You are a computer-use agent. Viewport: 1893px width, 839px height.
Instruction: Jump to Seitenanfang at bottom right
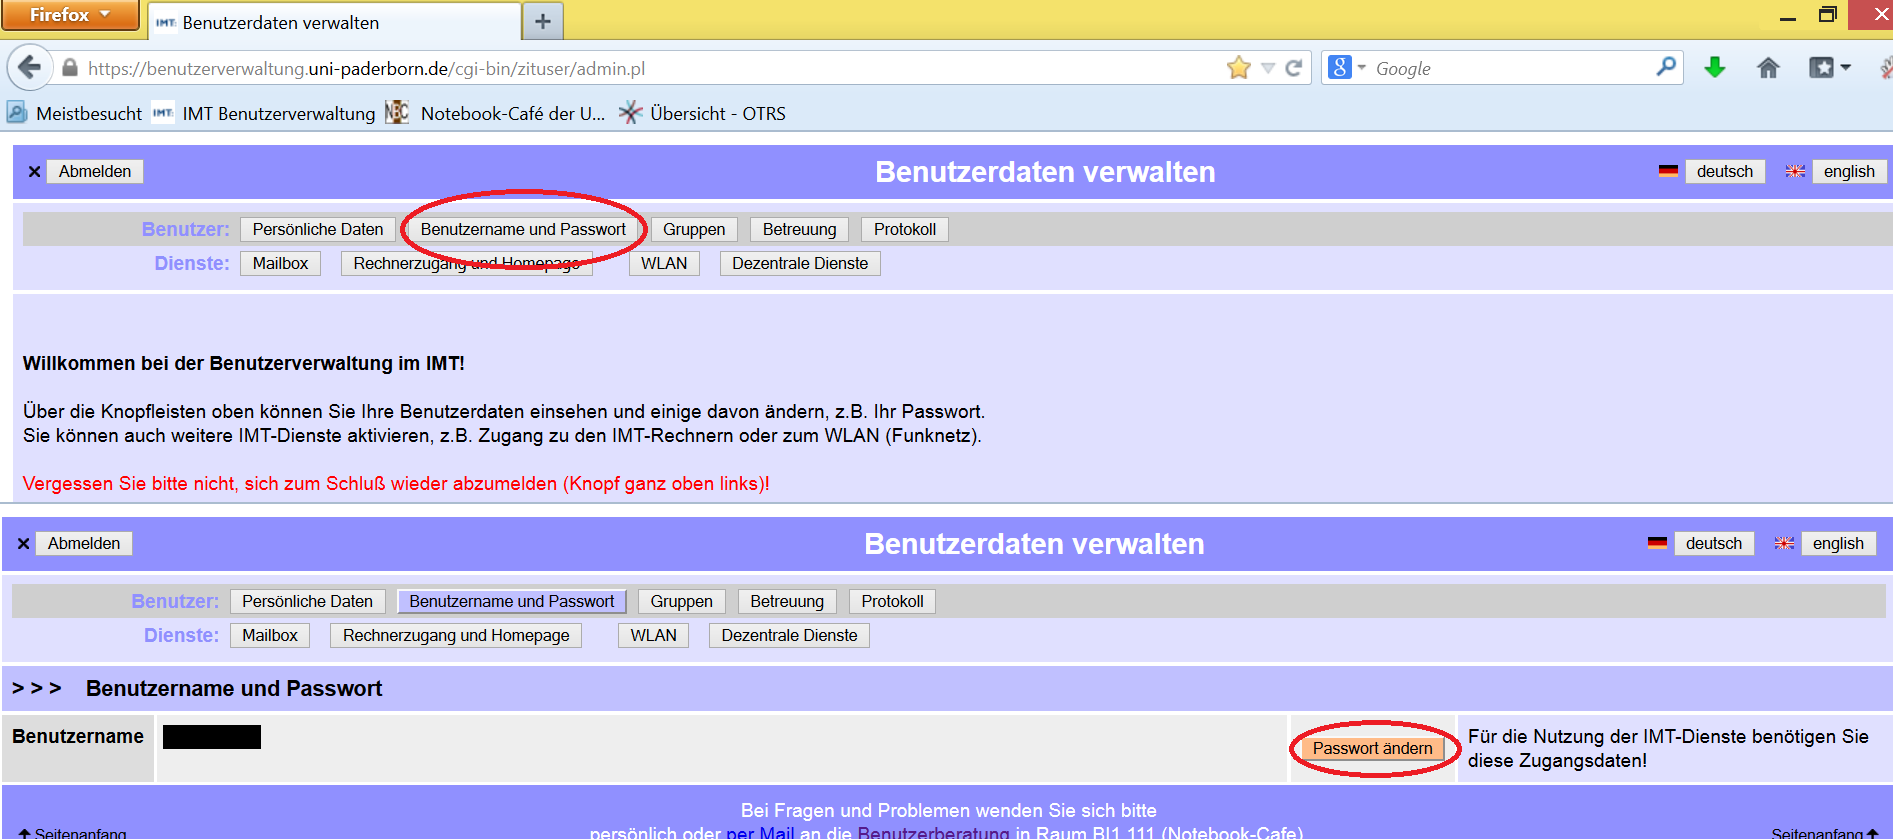click(1825, 832)
